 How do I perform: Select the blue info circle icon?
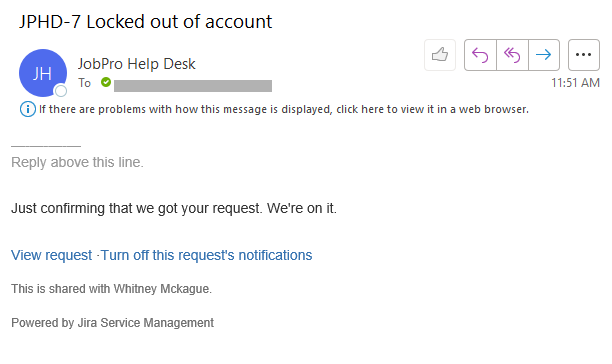[x=28, y=109]
